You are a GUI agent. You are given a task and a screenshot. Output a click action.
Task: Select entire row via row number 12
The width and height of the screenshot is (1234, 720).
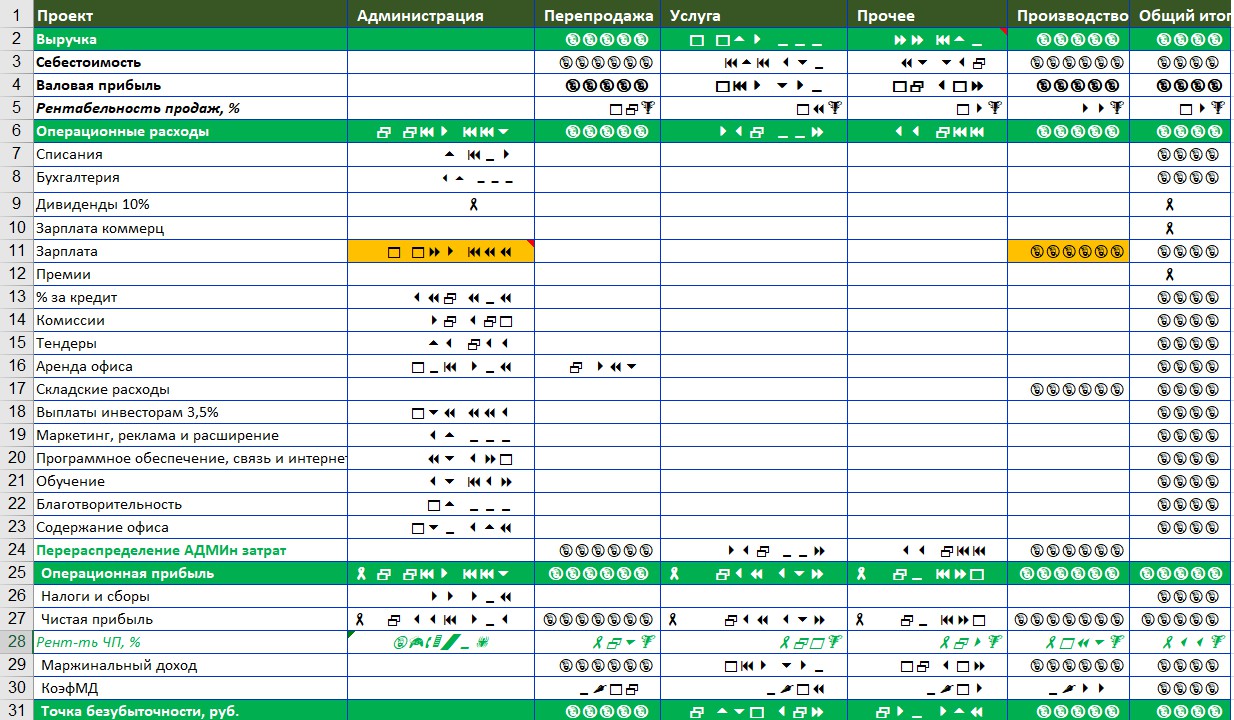tap(16, 274)
